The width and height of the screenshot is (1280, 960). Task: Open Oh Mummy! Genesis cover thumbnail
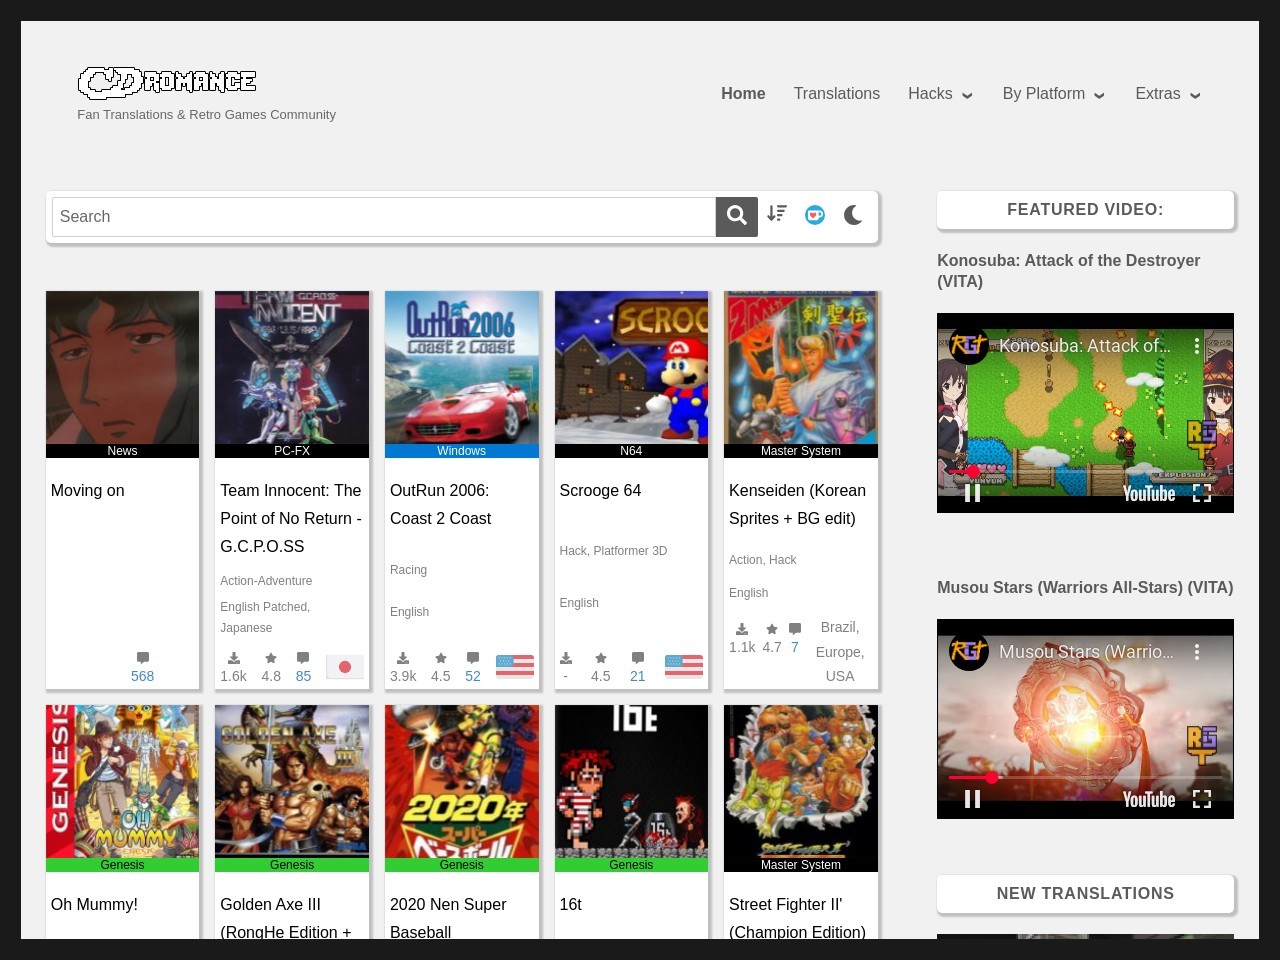click(x=122, y=781)
